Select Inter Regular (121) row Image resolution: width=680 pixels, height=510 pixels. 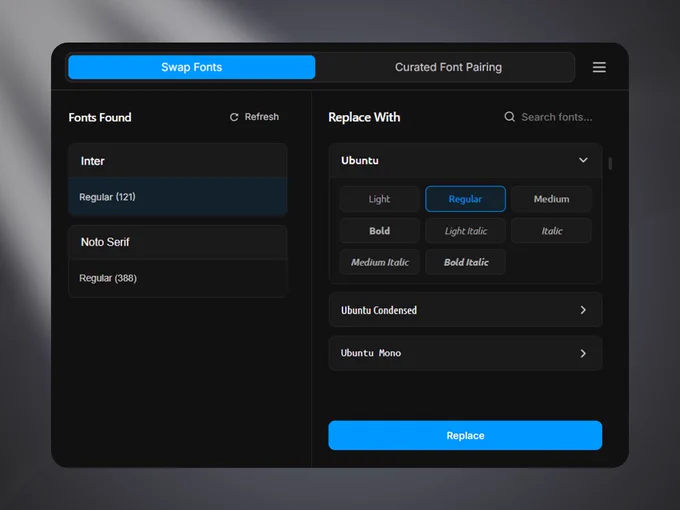[178, 196]
